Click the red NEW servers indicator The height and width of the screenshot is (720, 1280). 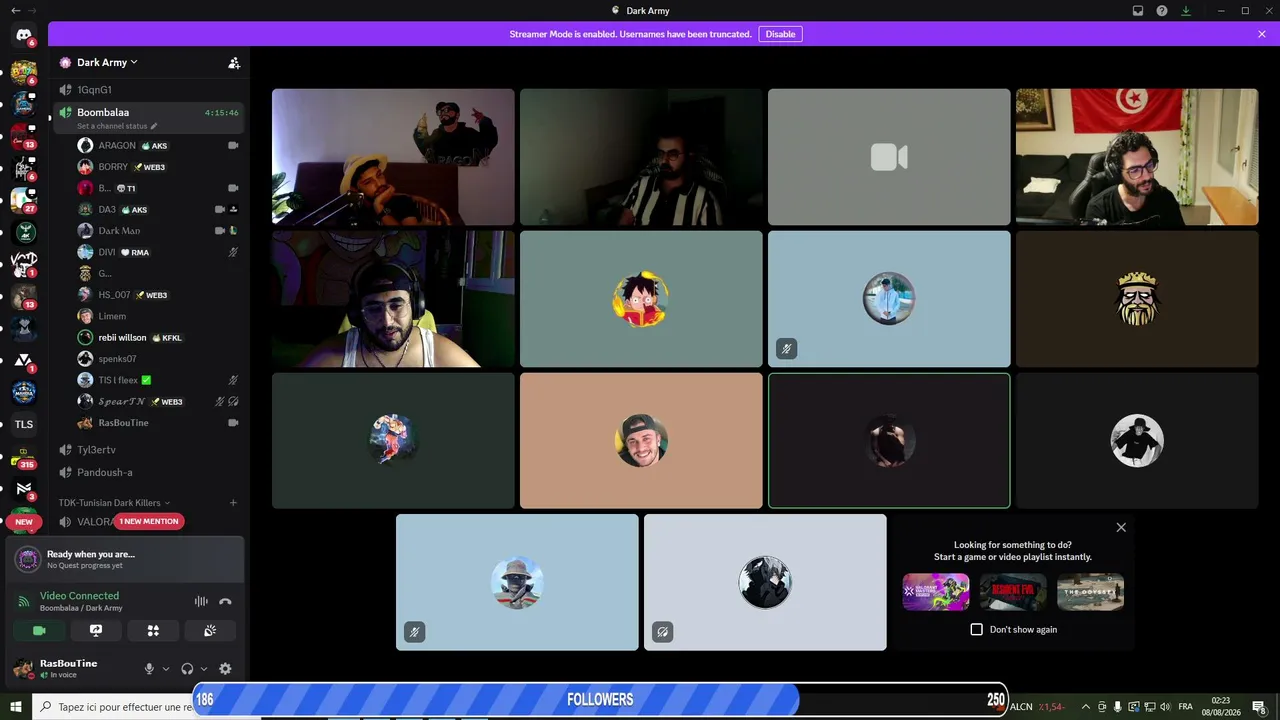tap(24, 522)
